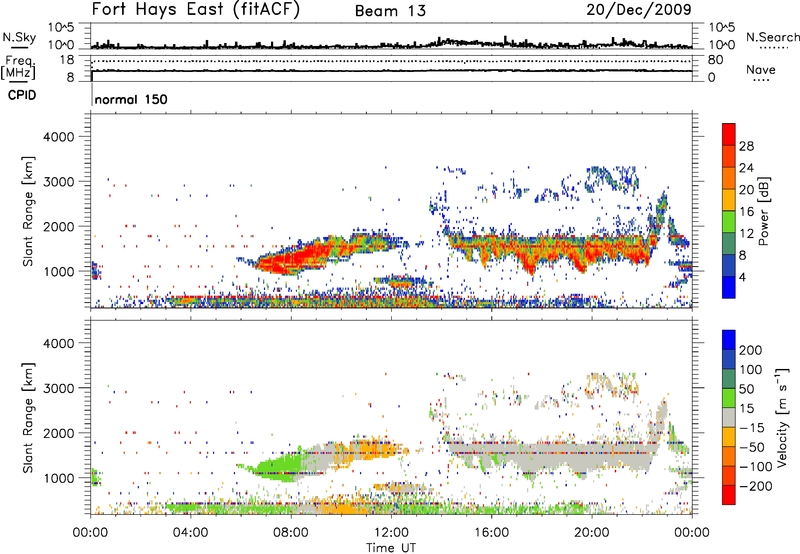
Task: Click the 'Fort Hays East (fitACF)' title
Action: coord(195,10)
